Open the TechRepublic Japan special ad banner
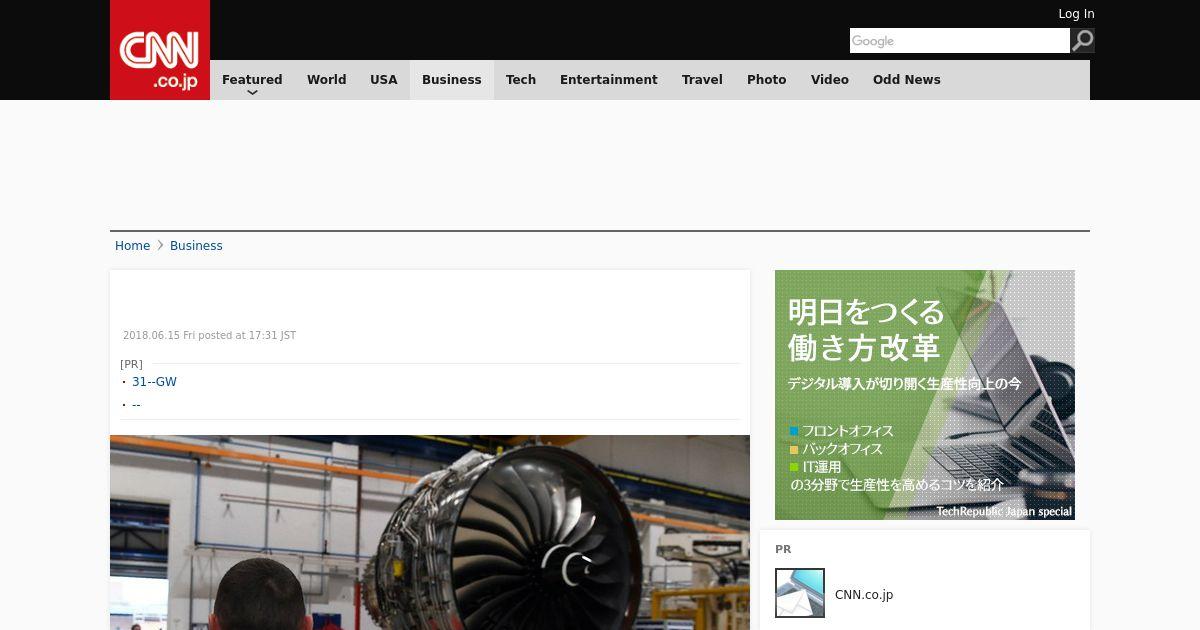The height and width of the screenshot is (630, 1200). (925, 395)
